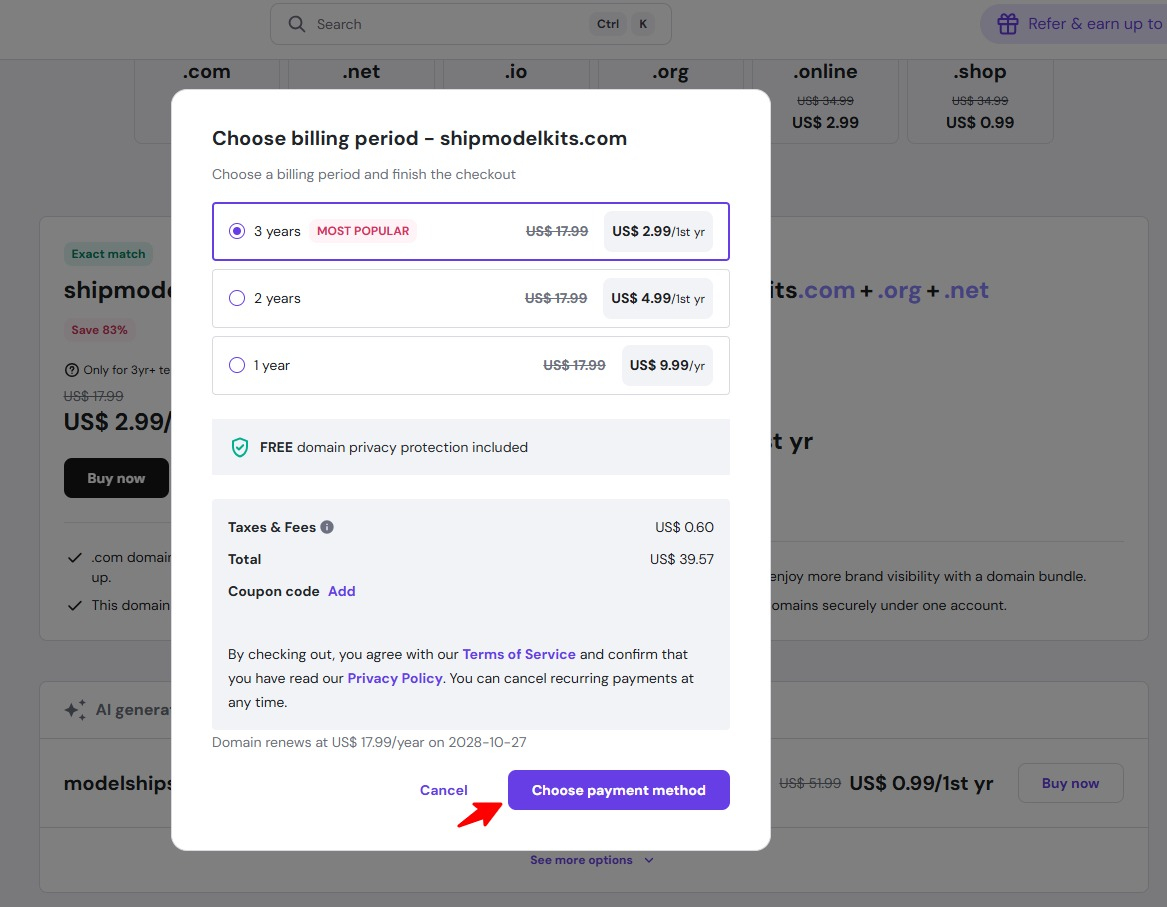This screenshot has height=907, width=1167.
Task: Click Choose payment method button
Action: pyautogui.click(x=618, y=790)
